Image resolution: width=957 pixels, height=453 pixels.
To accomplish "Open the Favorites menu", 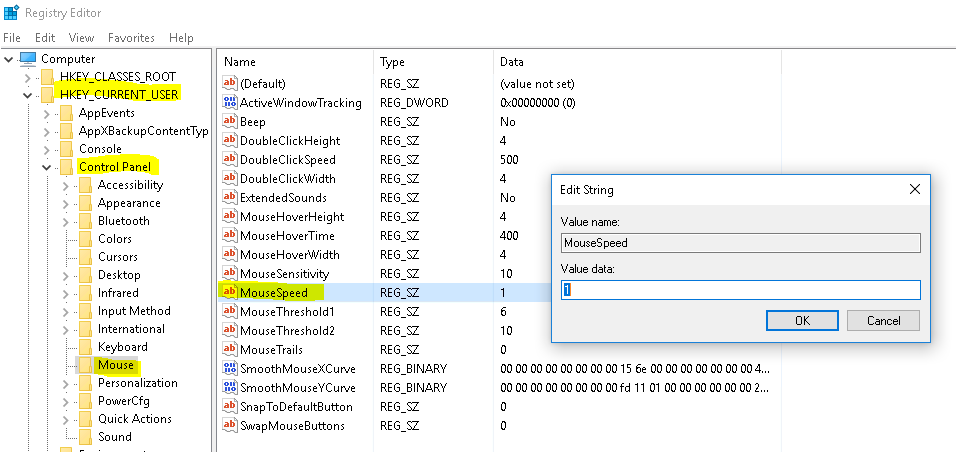I will coord(131,38).
